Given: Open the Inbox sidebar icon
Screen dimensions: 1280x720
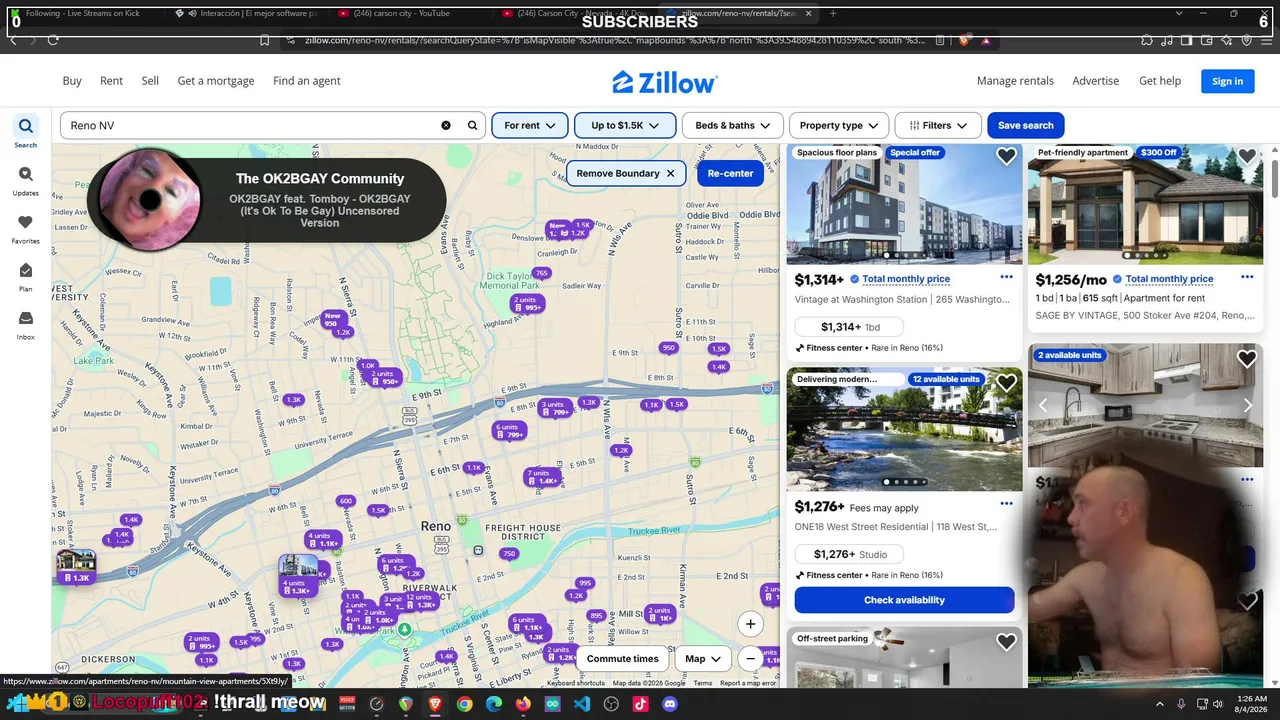Looking at the screenshot, I should (x=26, y=324).
